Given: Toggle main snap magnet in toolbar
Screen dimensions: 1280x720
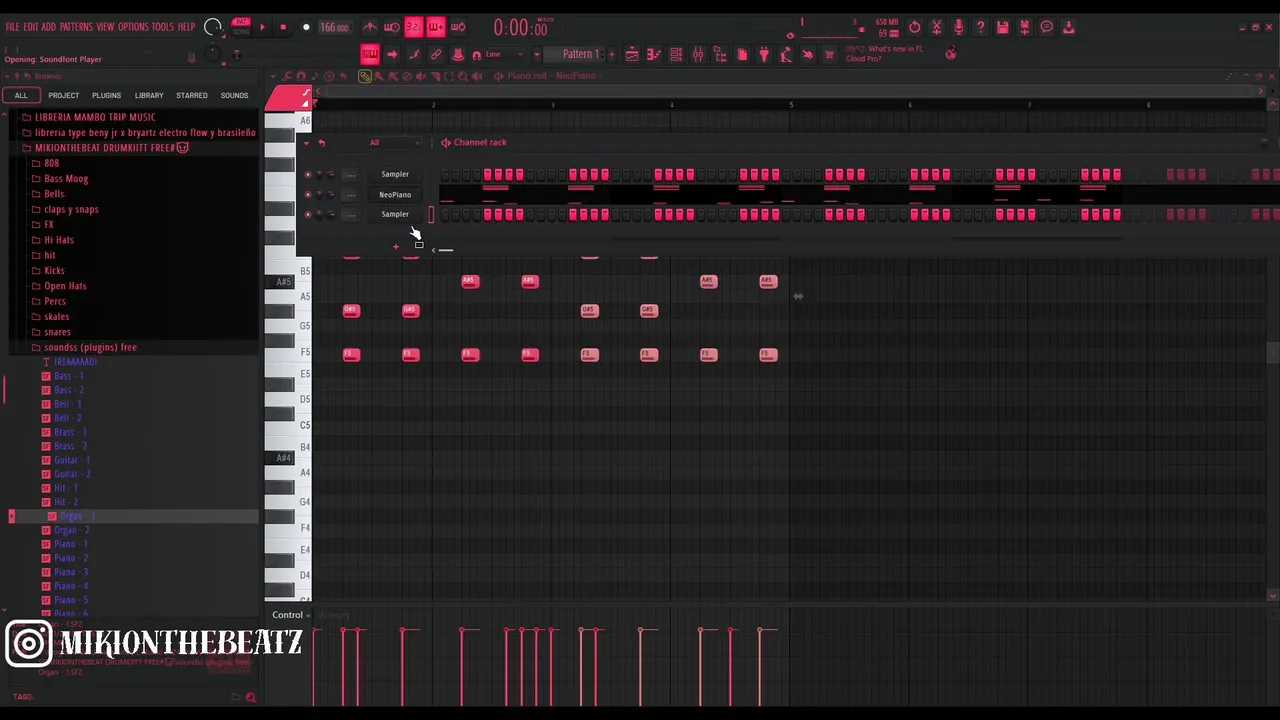Looking at the screenshot, I should tap(477, 54).
